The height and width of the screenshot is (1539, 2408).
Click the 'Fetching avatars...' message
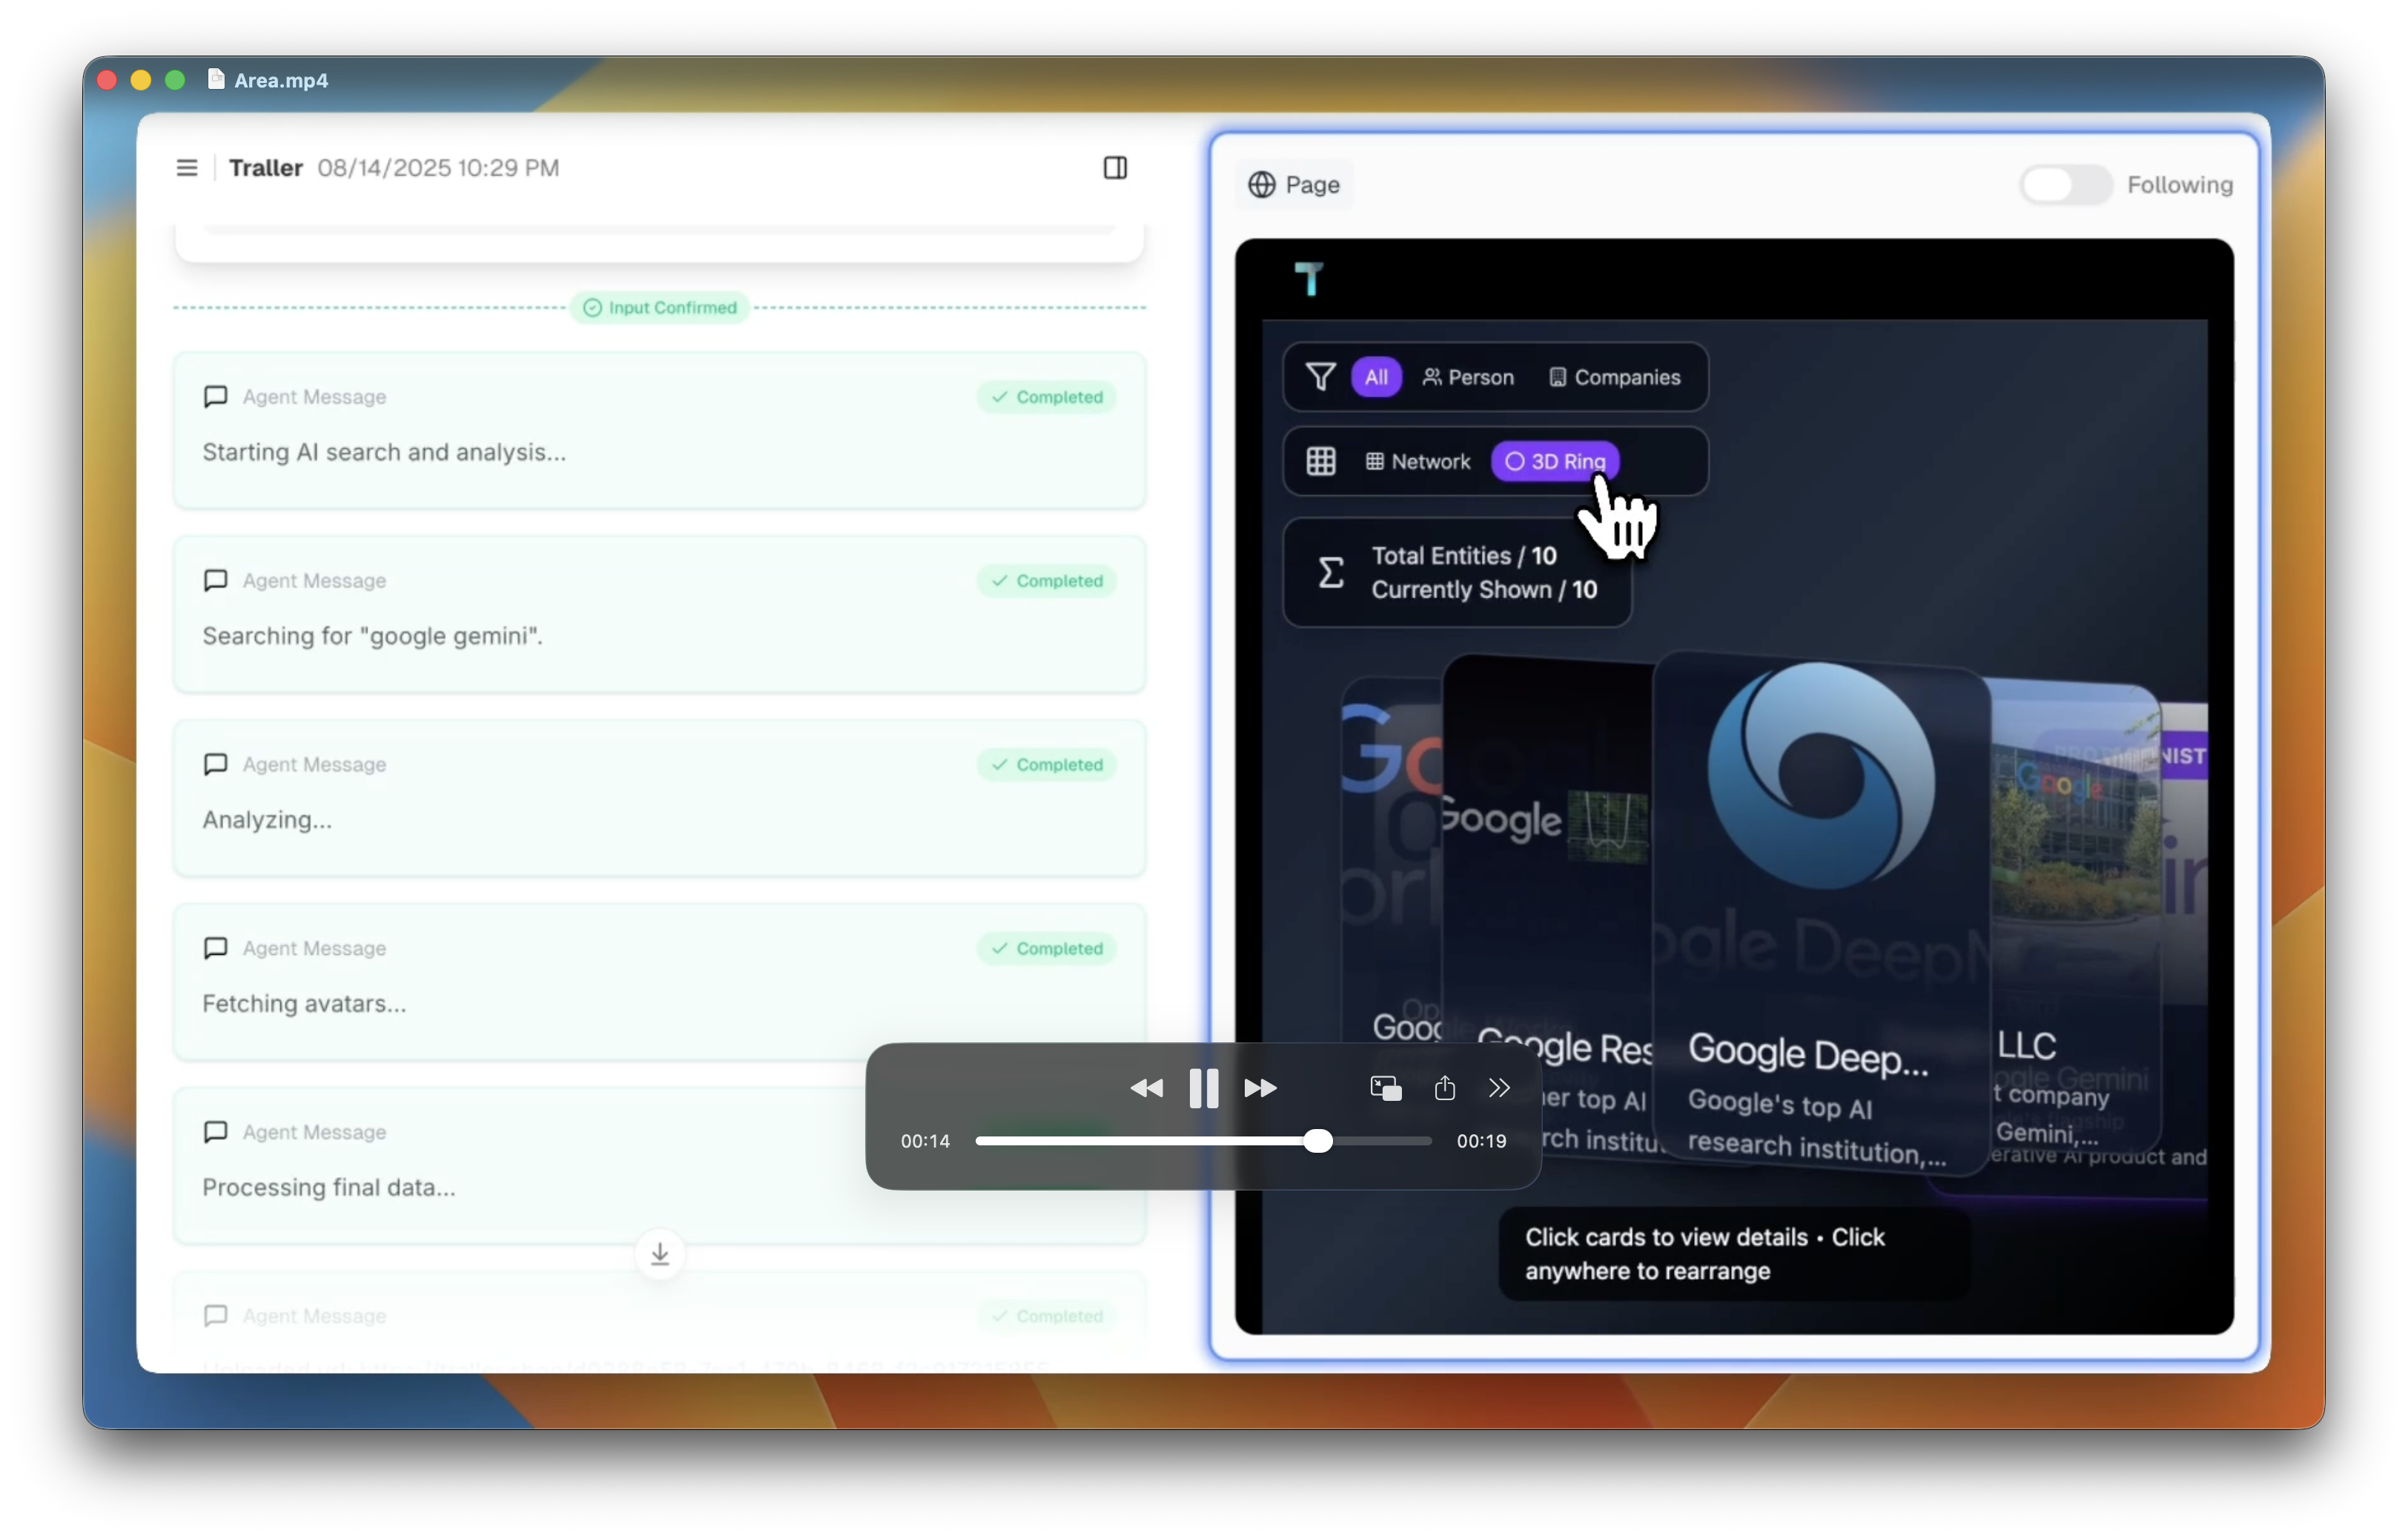304,1004
